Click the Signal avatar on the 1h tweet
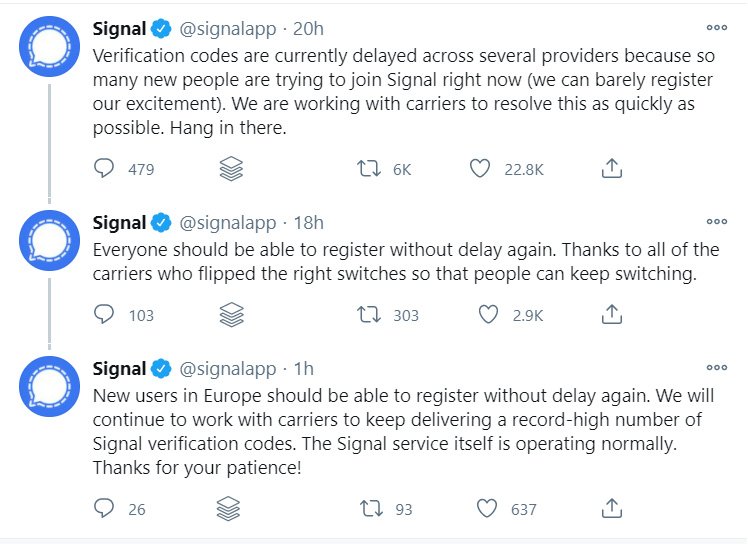748x544 pixels. 49,390
